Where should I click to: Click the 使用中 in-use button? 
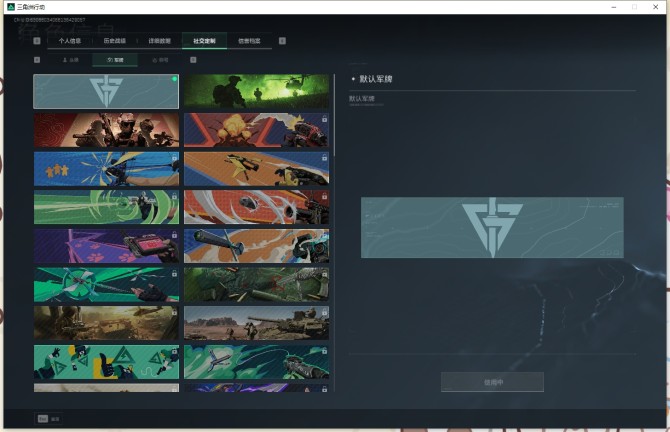[492, 382]
